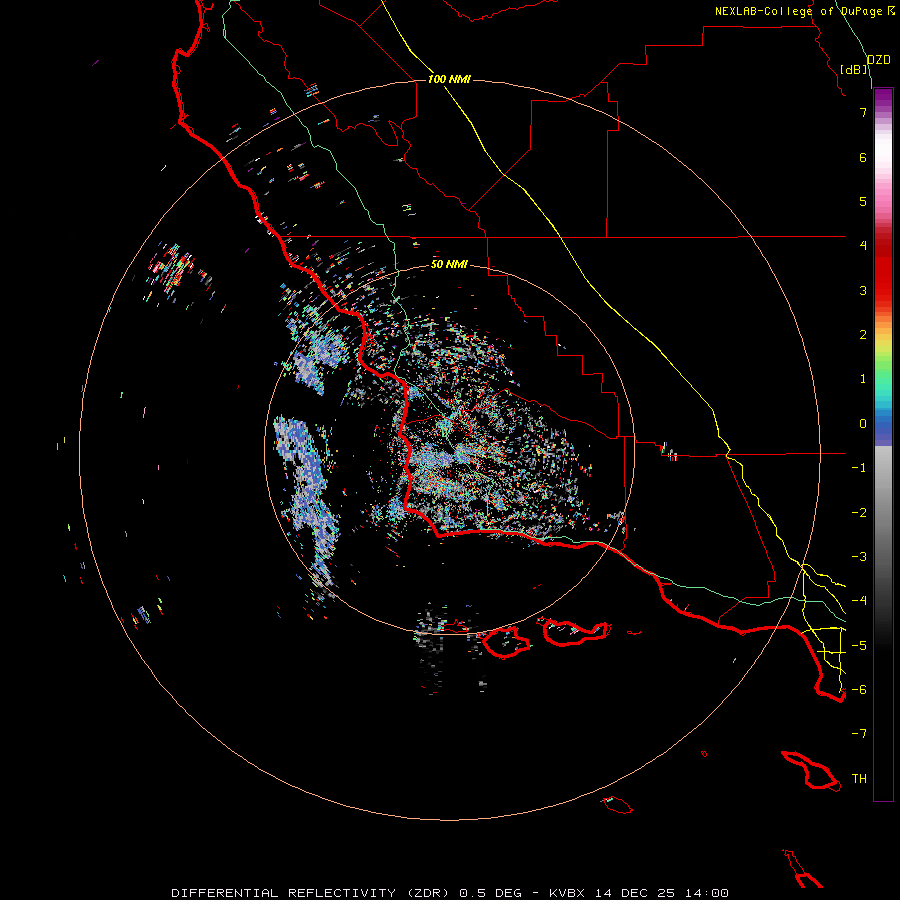Click the 4 value on the scale
The width and height of the screenshot is (900, 900).
(x=863, y=246)
